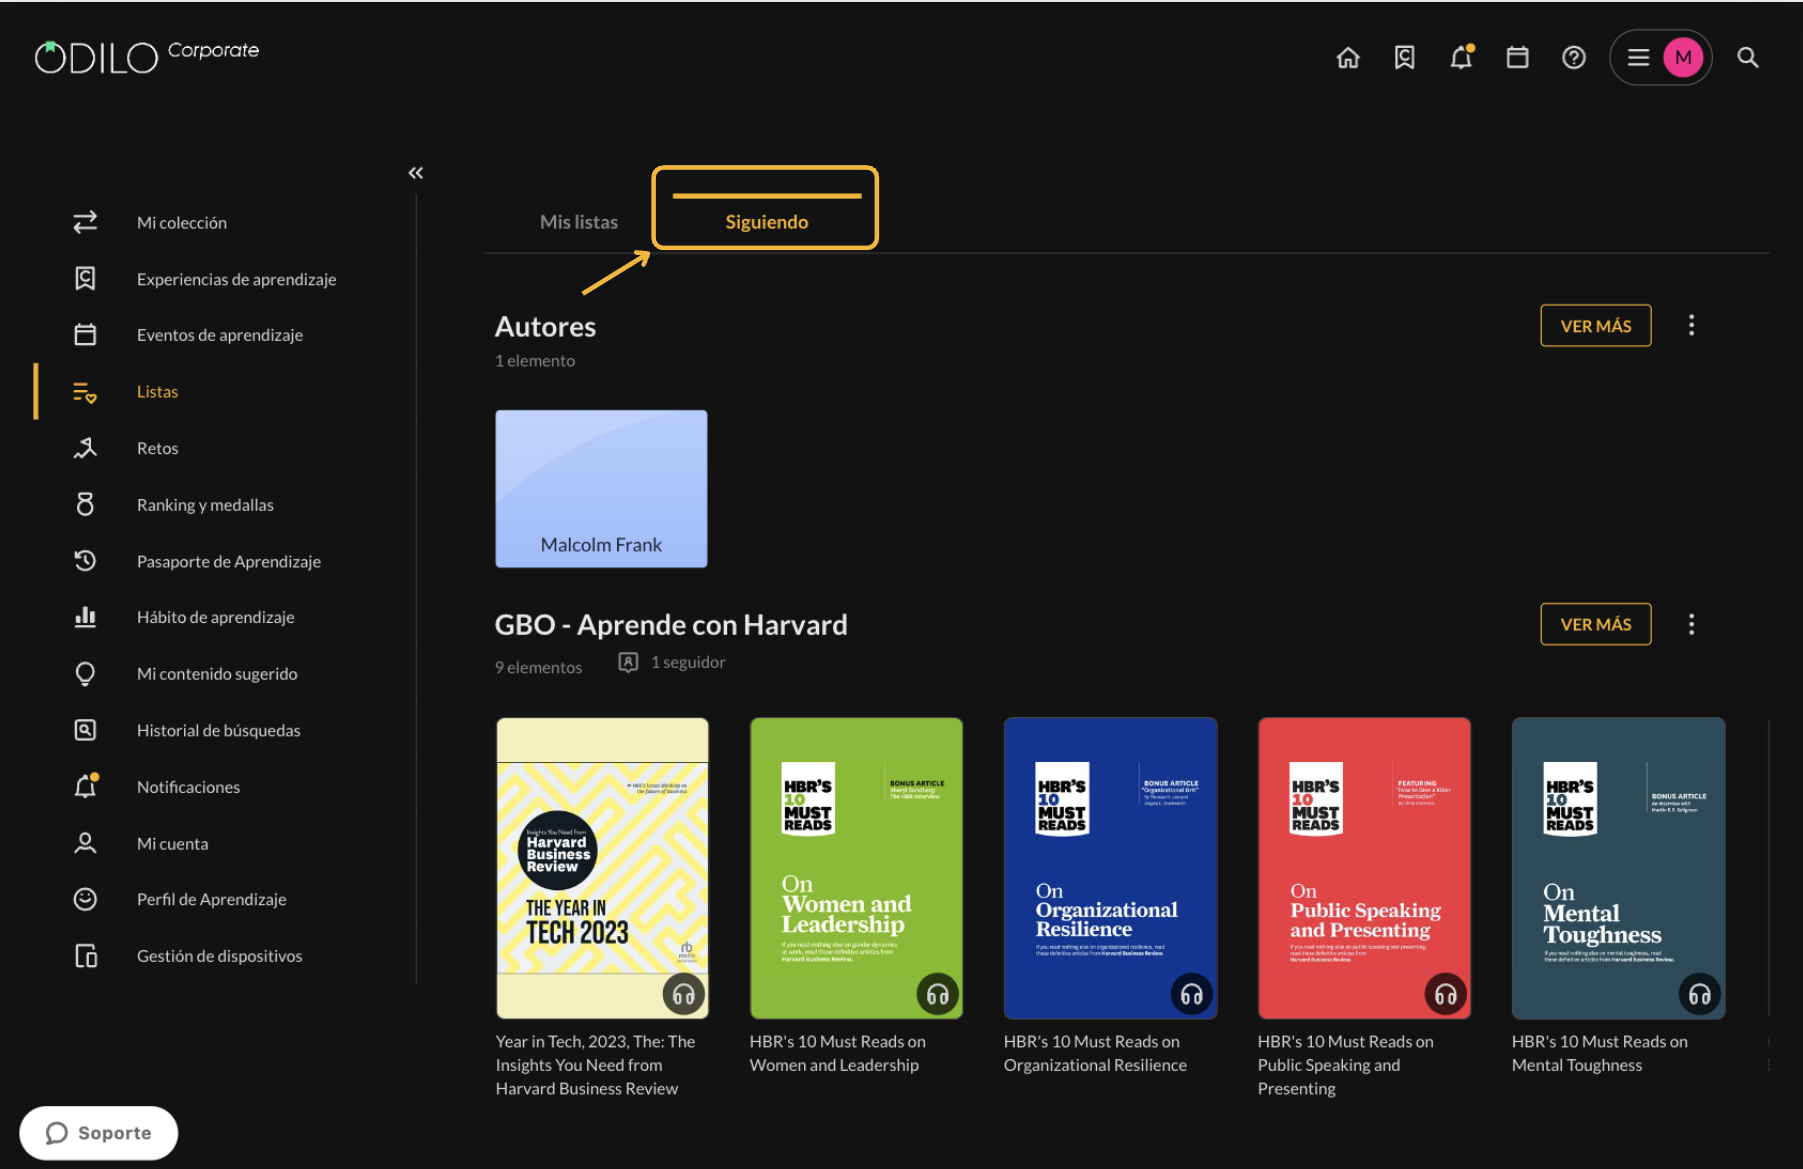Open Mi cuenta in the sidebar
1803x1169 pixels.
click(x=173, y=843)
